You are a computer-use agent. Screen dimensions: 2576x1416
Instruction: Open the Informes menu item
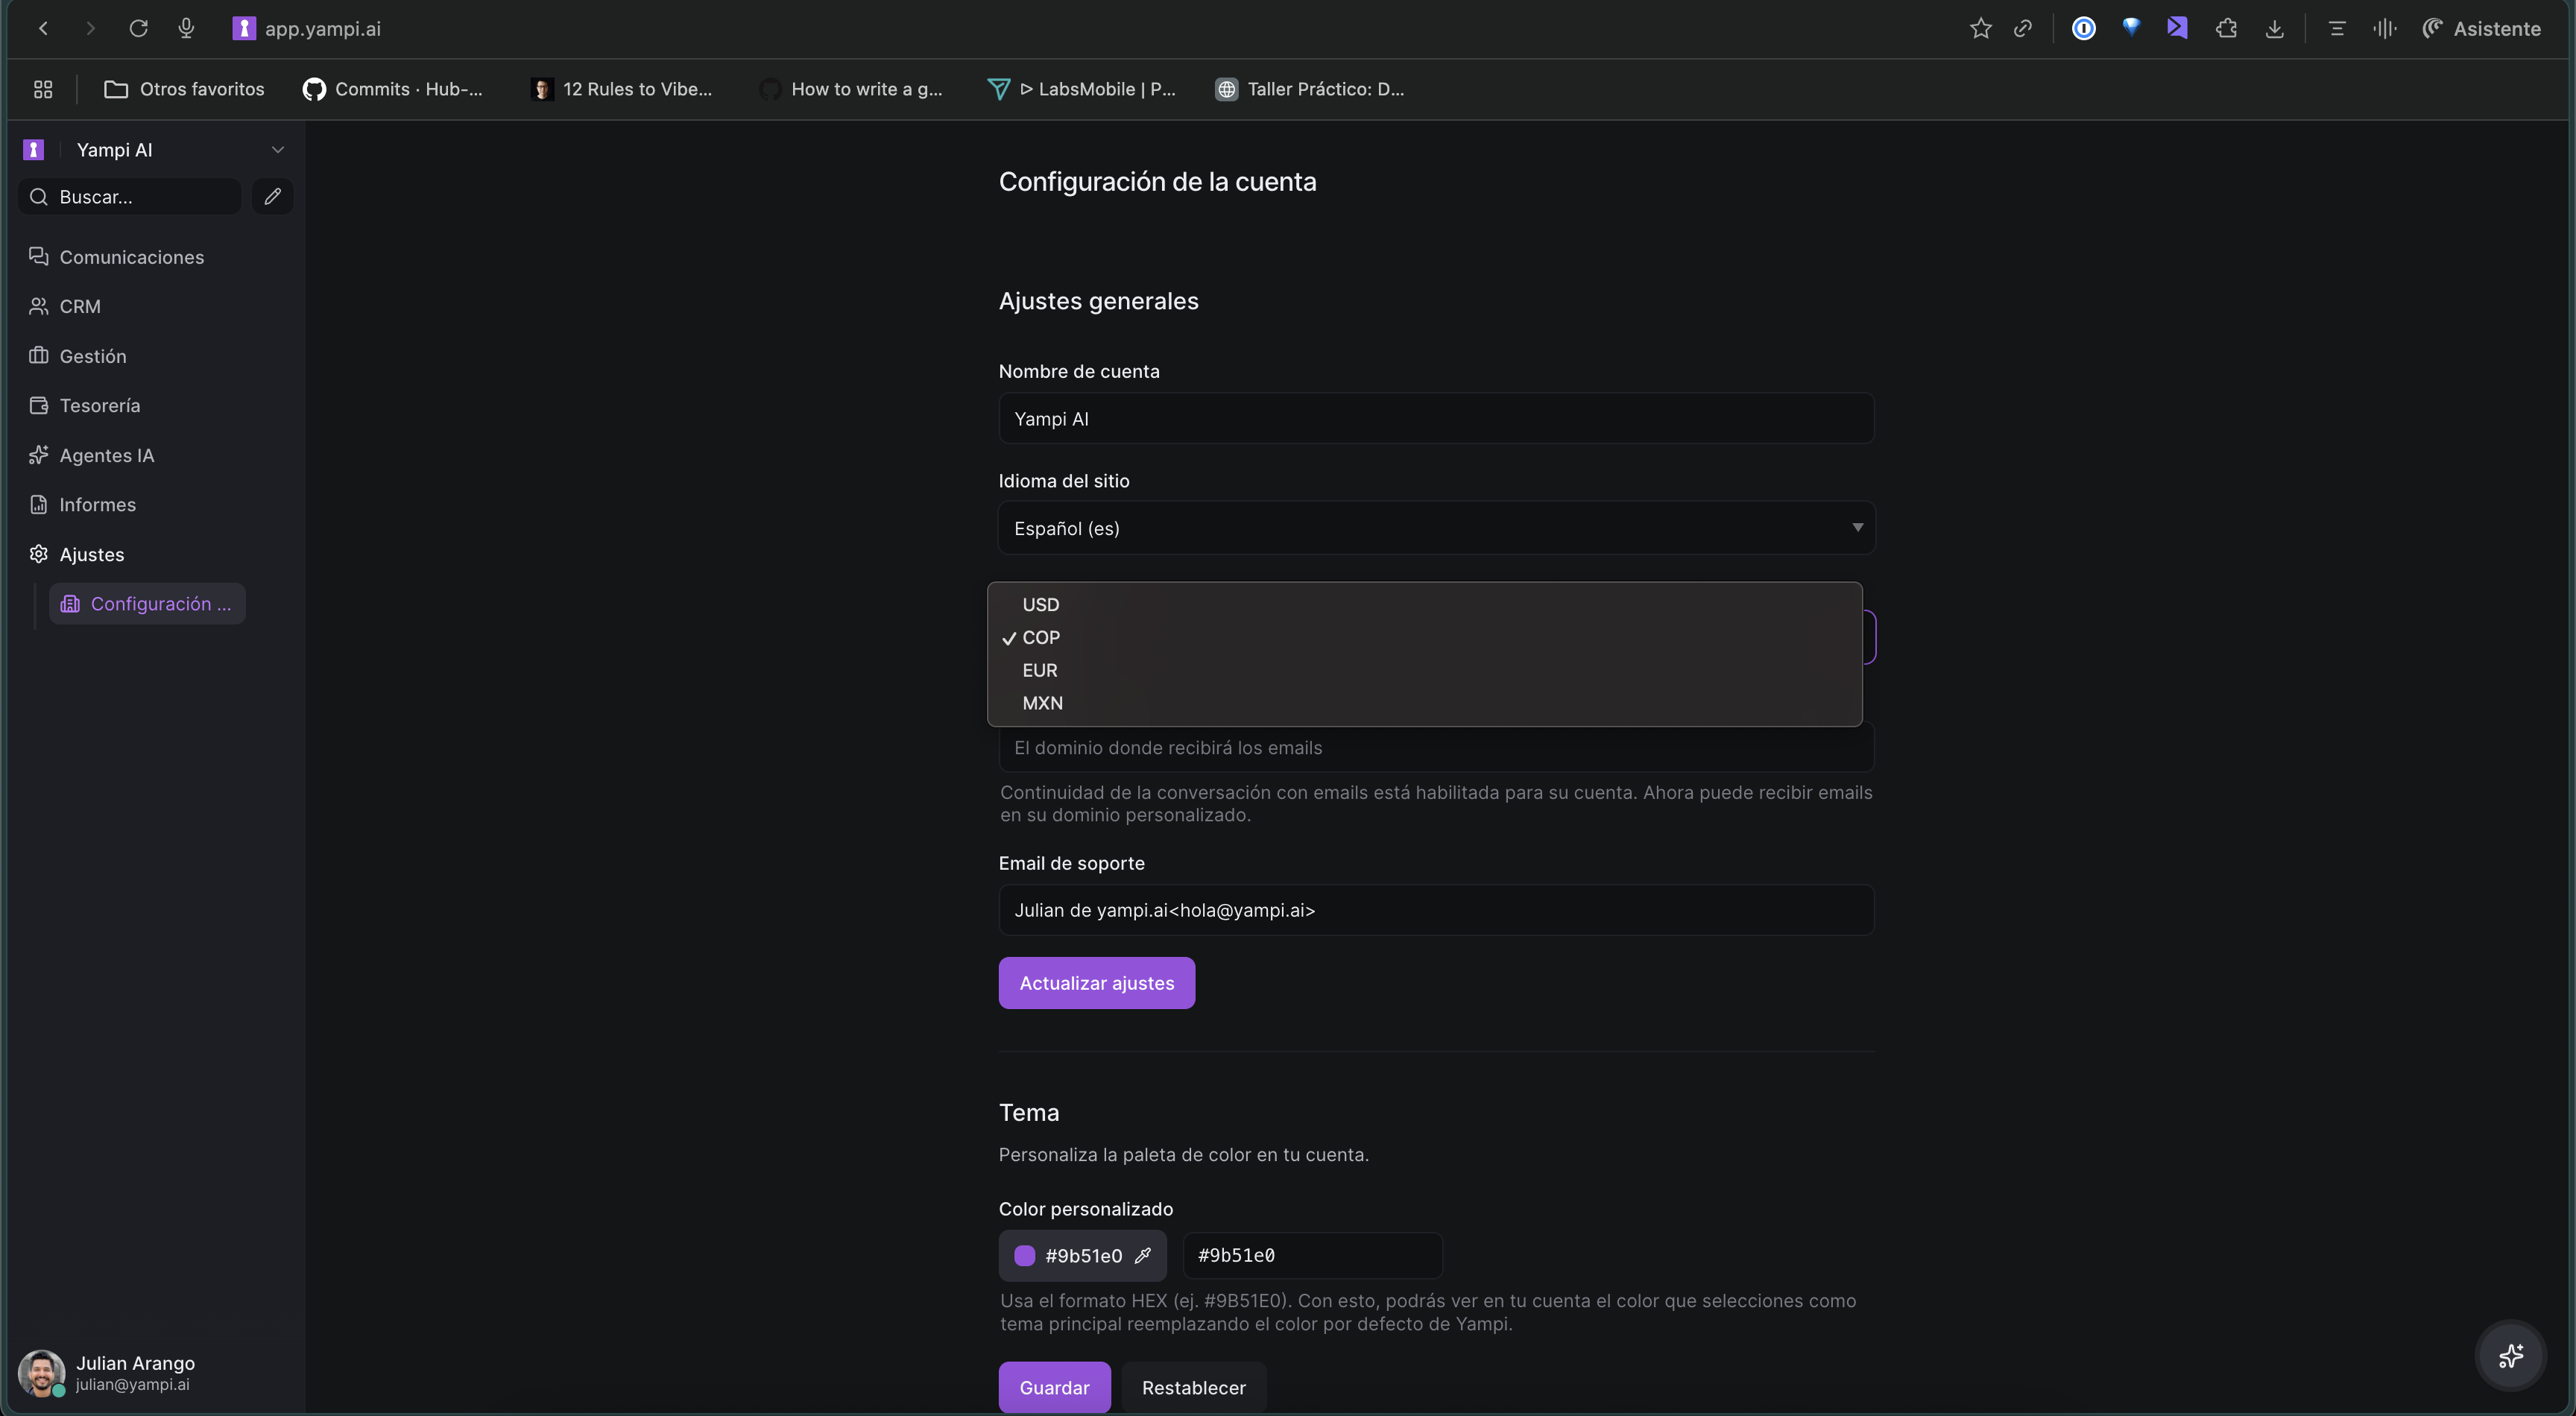(x=97, y=504)
